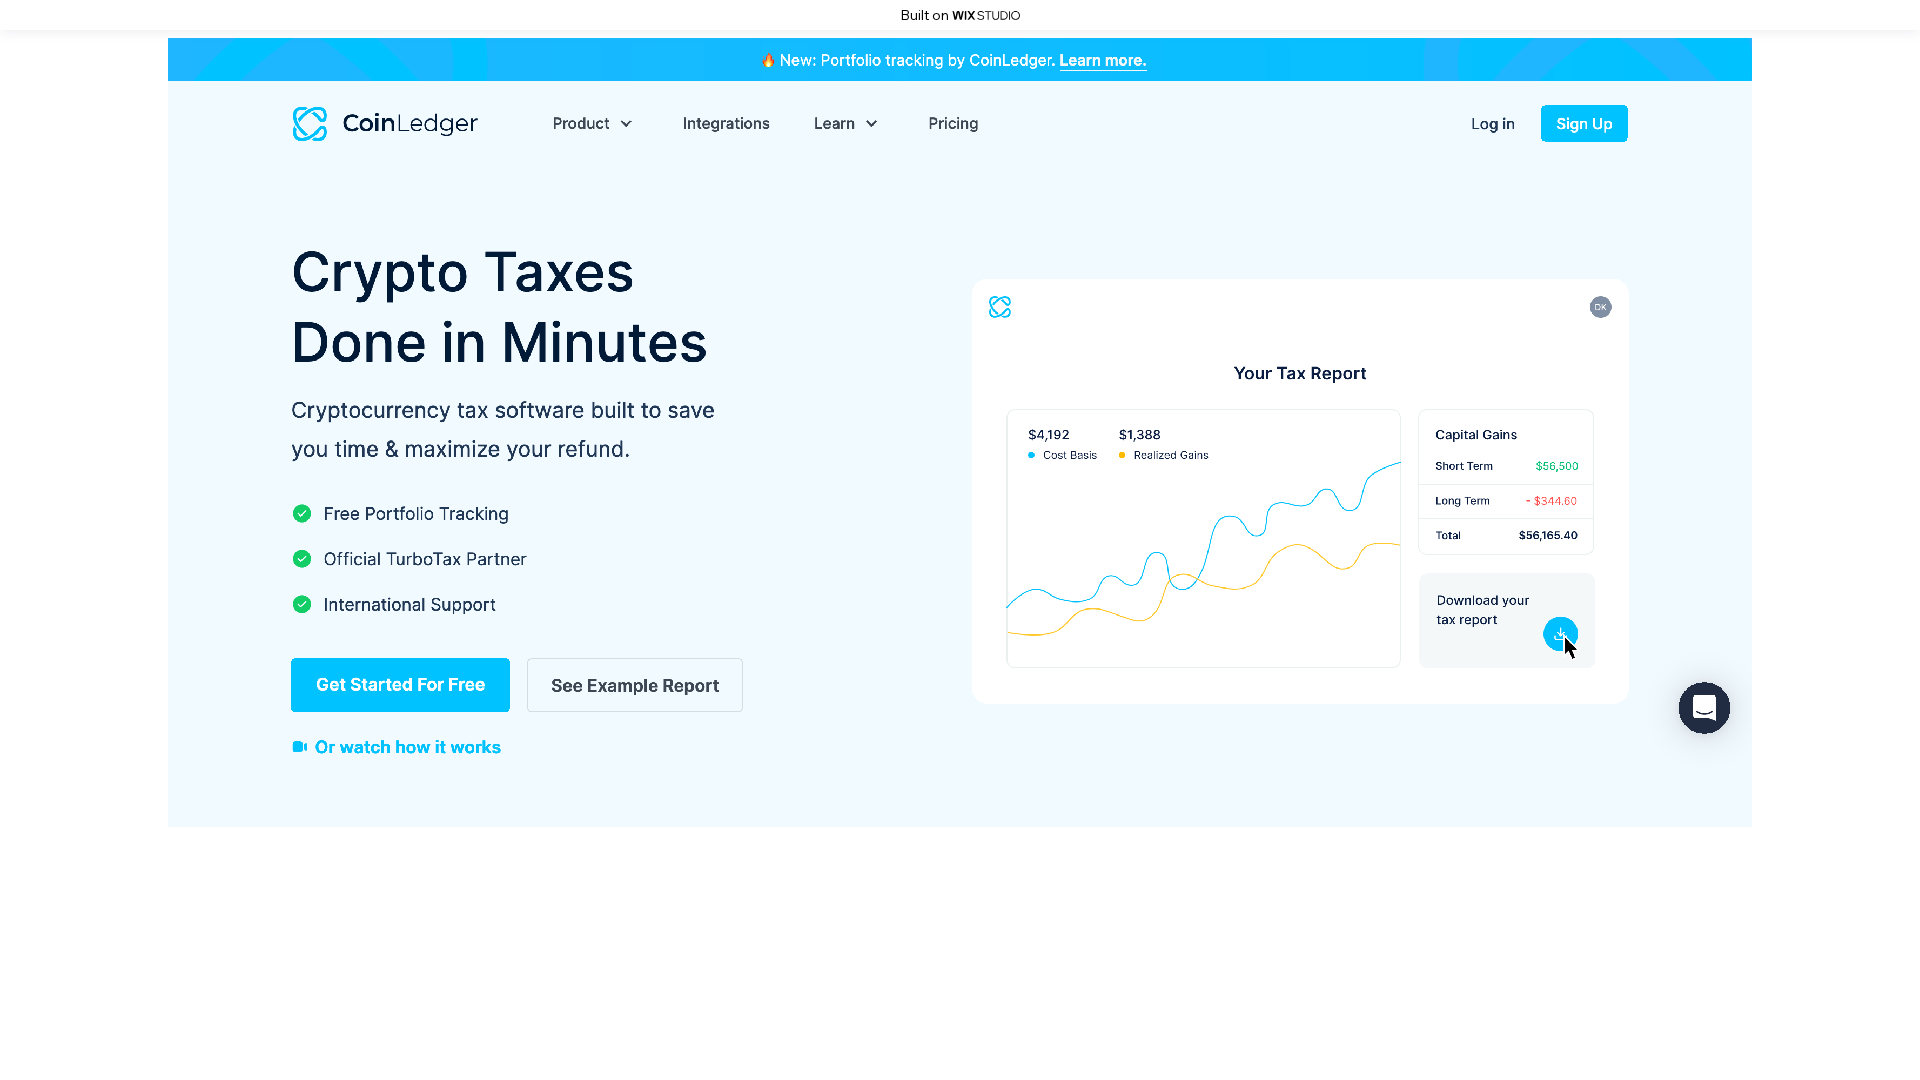
Task: Click the Crypto Taxes Done in Minutes headline
Action: pos(499,307)
